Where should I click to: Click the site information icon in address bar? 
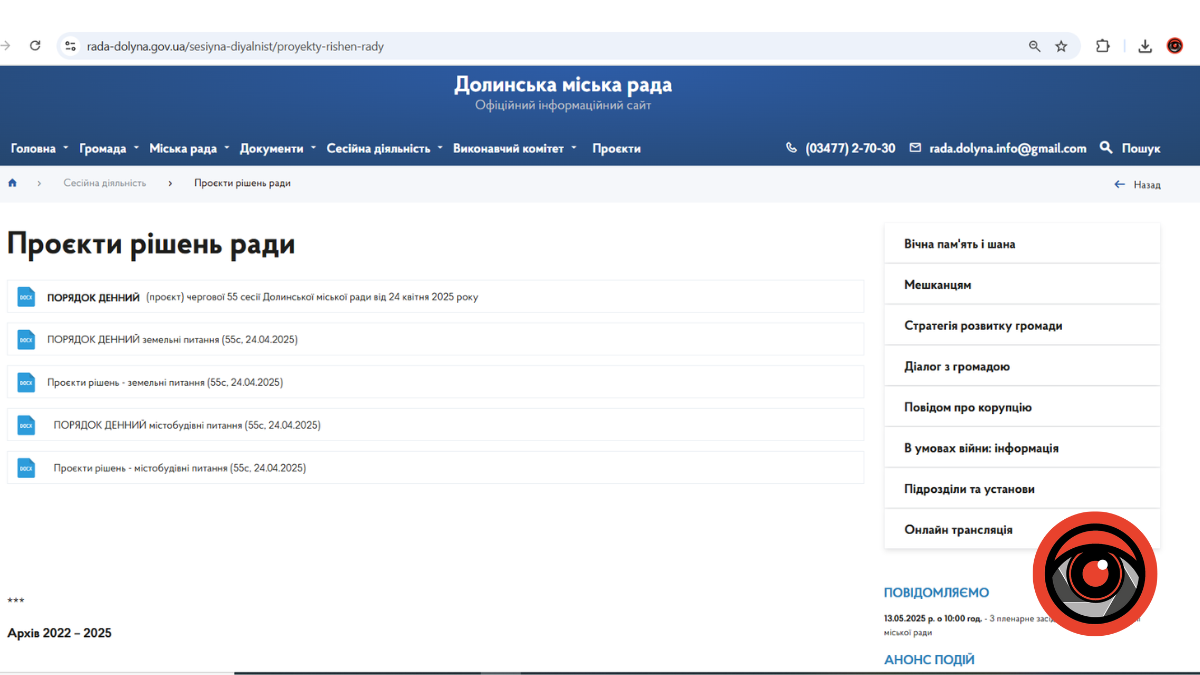pos(69,46)
